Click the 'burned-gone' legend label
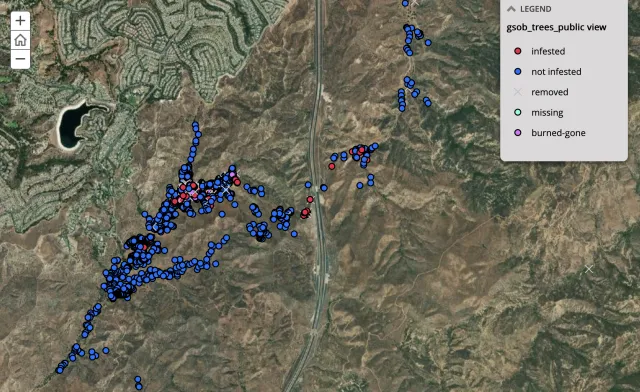 [x=558, y=133]
